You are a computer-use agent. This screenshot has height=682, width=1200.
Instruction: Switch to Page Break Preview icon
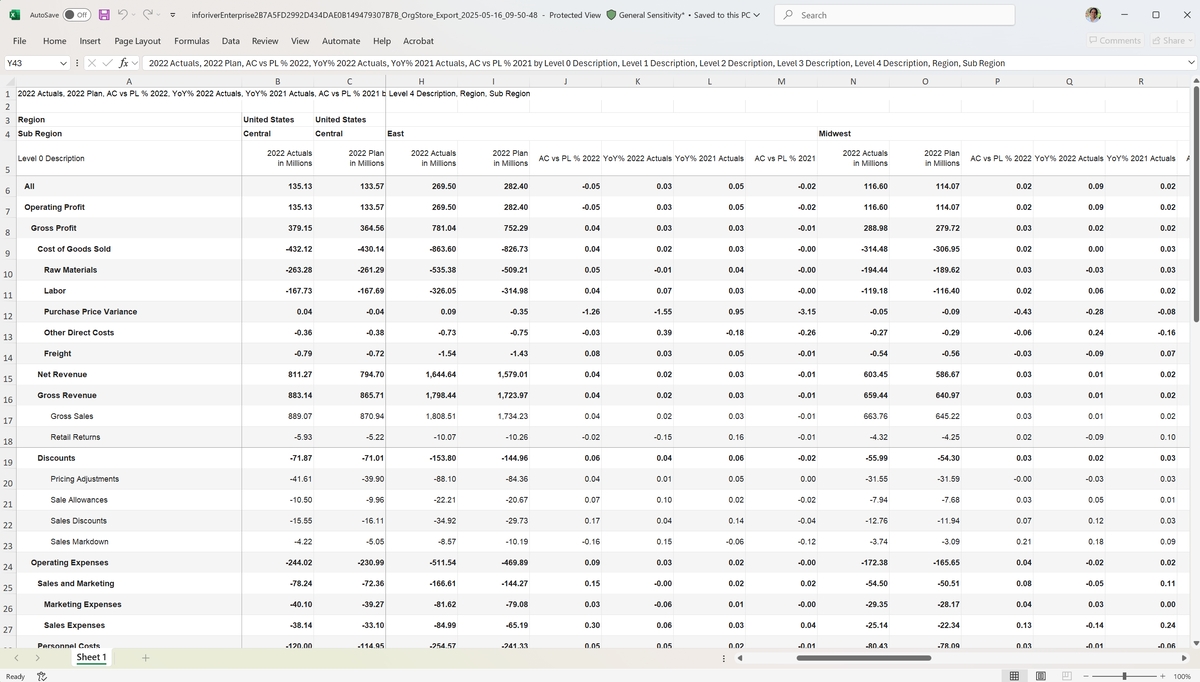1066,676
